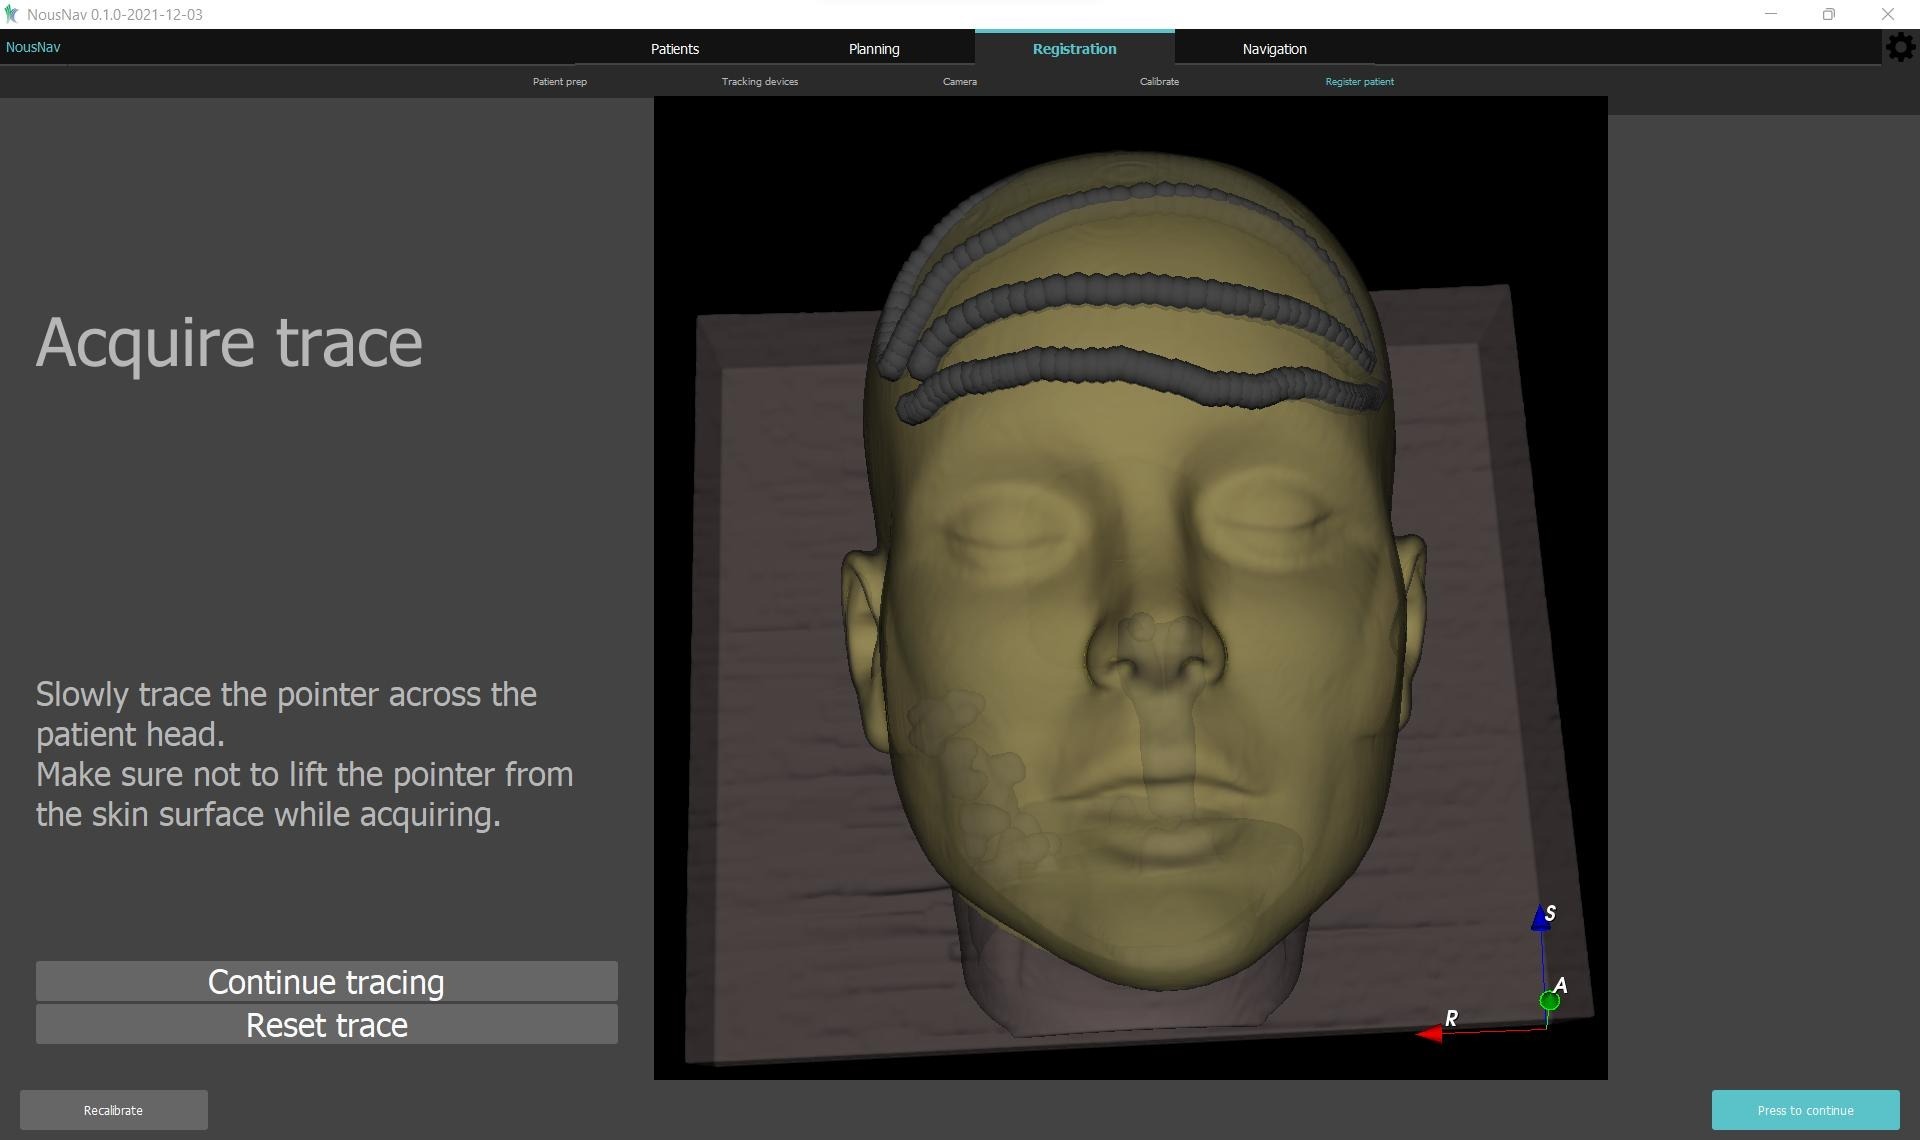Switch to the Patients tab
1920x1140 pixels.
(x=674, y=49)
